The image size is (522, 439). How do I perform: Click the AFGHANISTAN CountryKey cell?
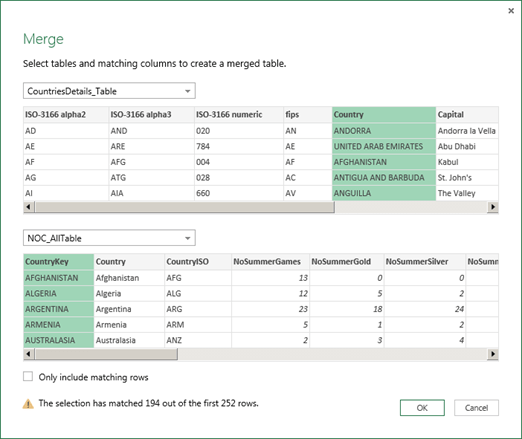tap(58, 278)
